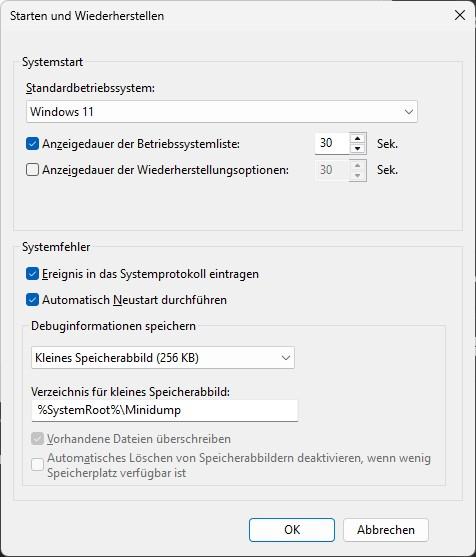Click the Wiederherstellungsoptionen down spinner arrow
This screenshot has height=557, width=476.
[x=358, y=175]
